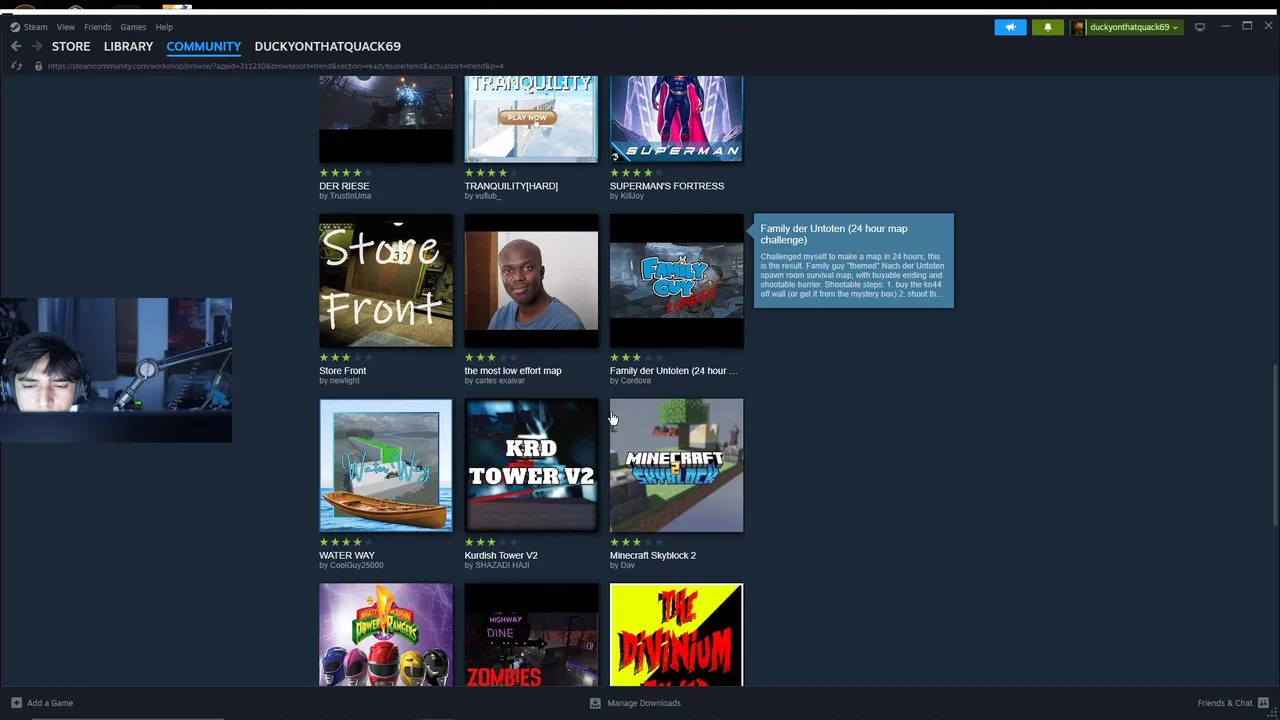Open the notifications bell
The width and height of the screenshot is (1280, 720).
[x=1047, y=27]
